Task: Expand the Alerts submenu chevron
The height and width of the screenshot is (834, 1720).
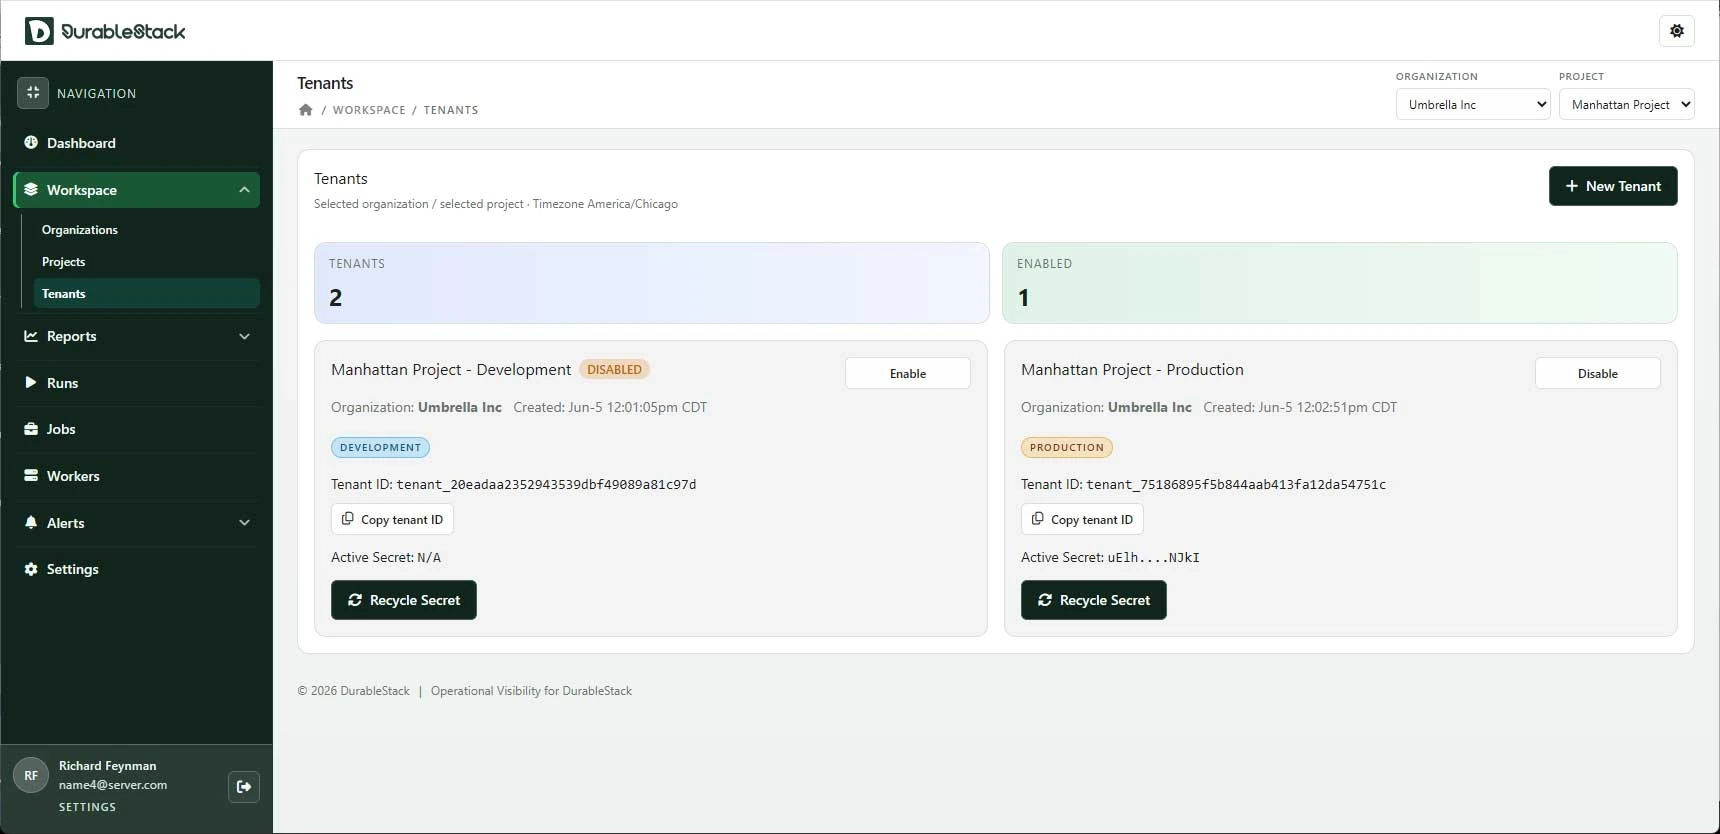Action: pyautogui.click(x=244, y=523)
